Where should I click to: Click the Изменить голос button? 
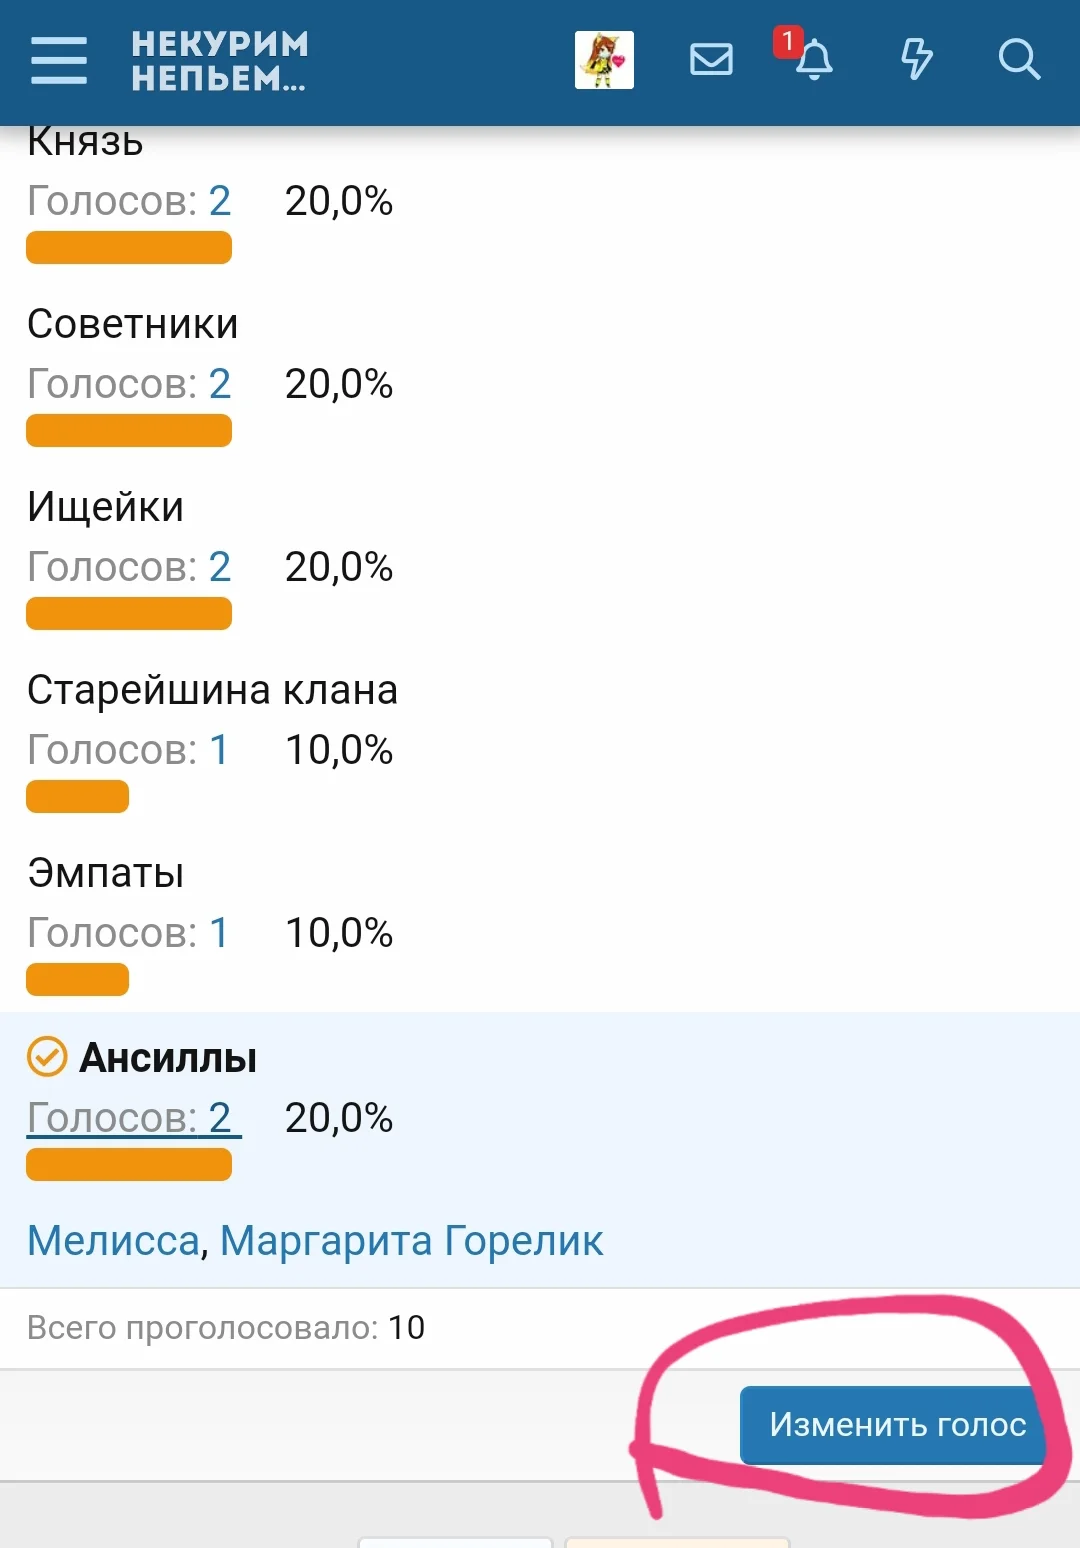click(896, 1425)
